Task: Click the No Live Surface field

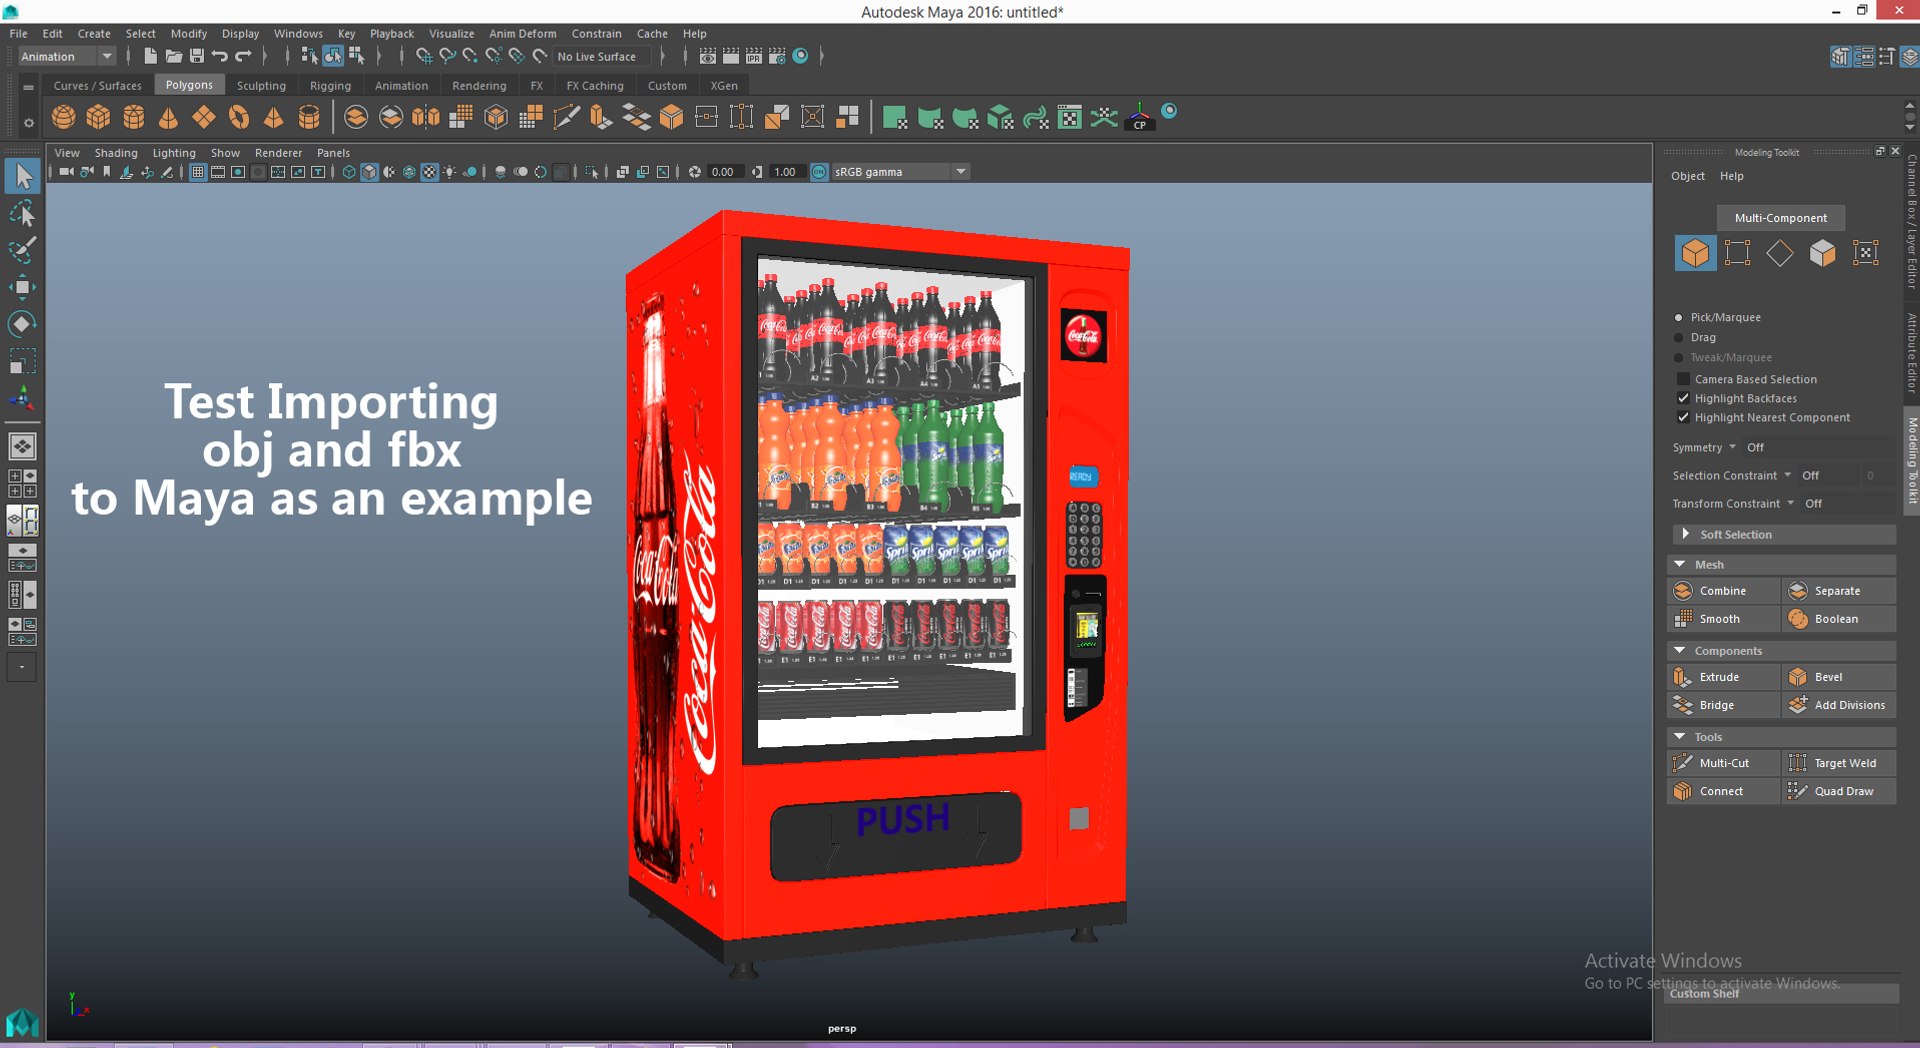Action: coord(603,57)
